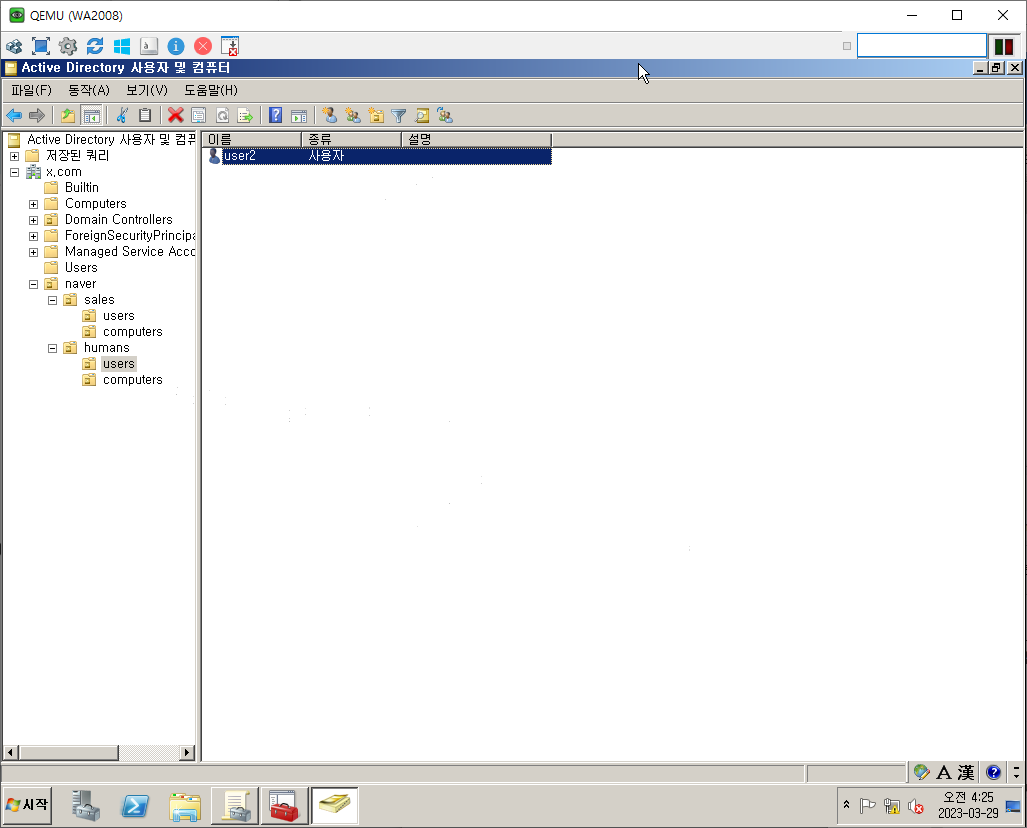Click the Filter funnel icon
Viewport: 1027px width, 828px height.
tap(398, 116)
